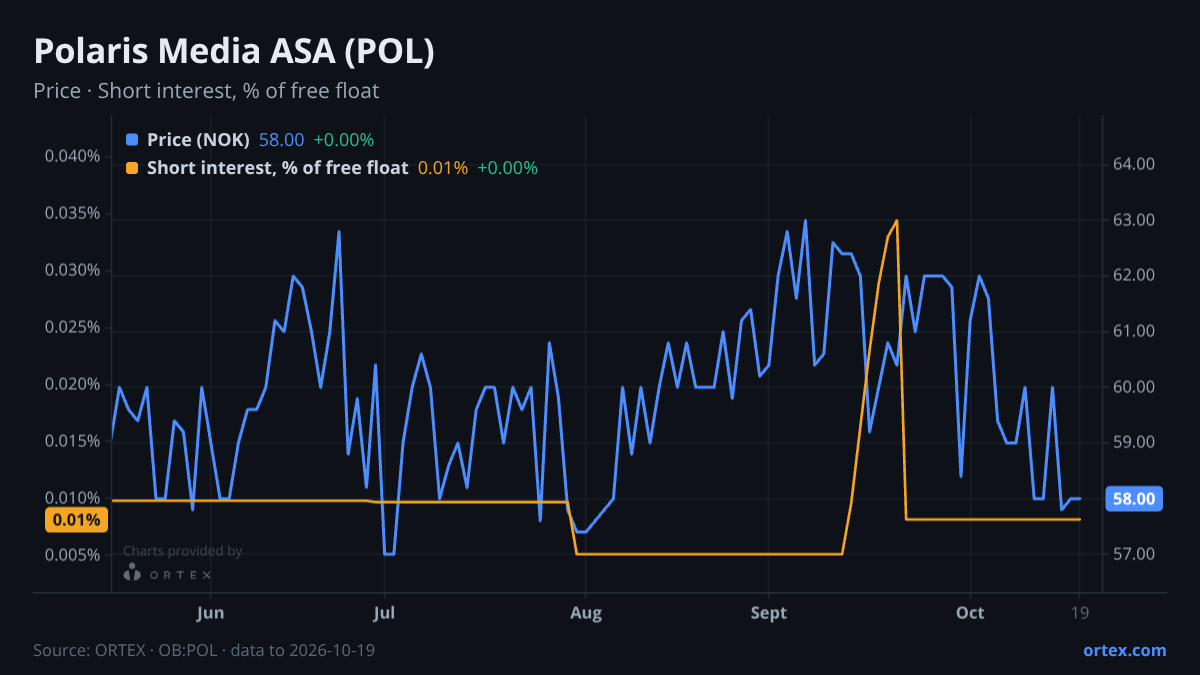Click the 0.040% left axis label
1200x675 pixels.
[x=72, y=156]
